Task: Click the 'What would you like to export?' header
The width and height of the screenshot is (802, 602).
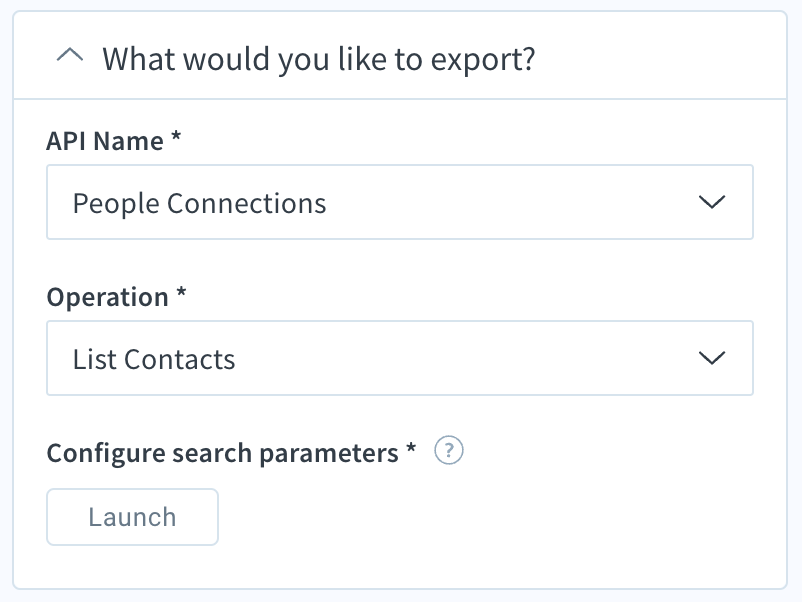Action: 319,59
